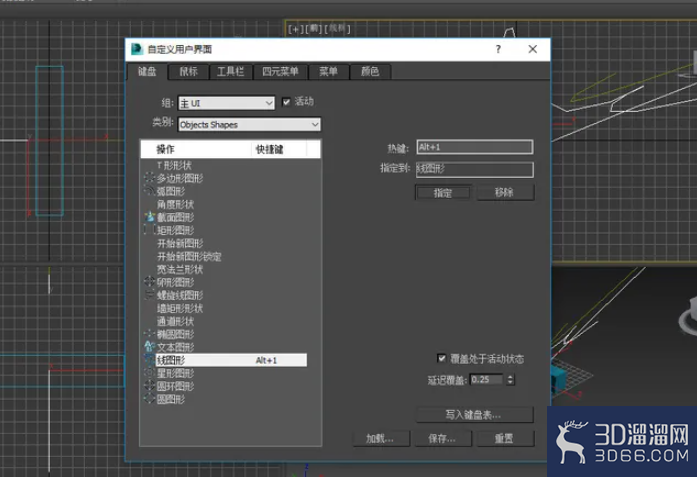Click the 线图形 line shape icon
The width and height of the screenshot is (697, 477).
coord(149,360)
